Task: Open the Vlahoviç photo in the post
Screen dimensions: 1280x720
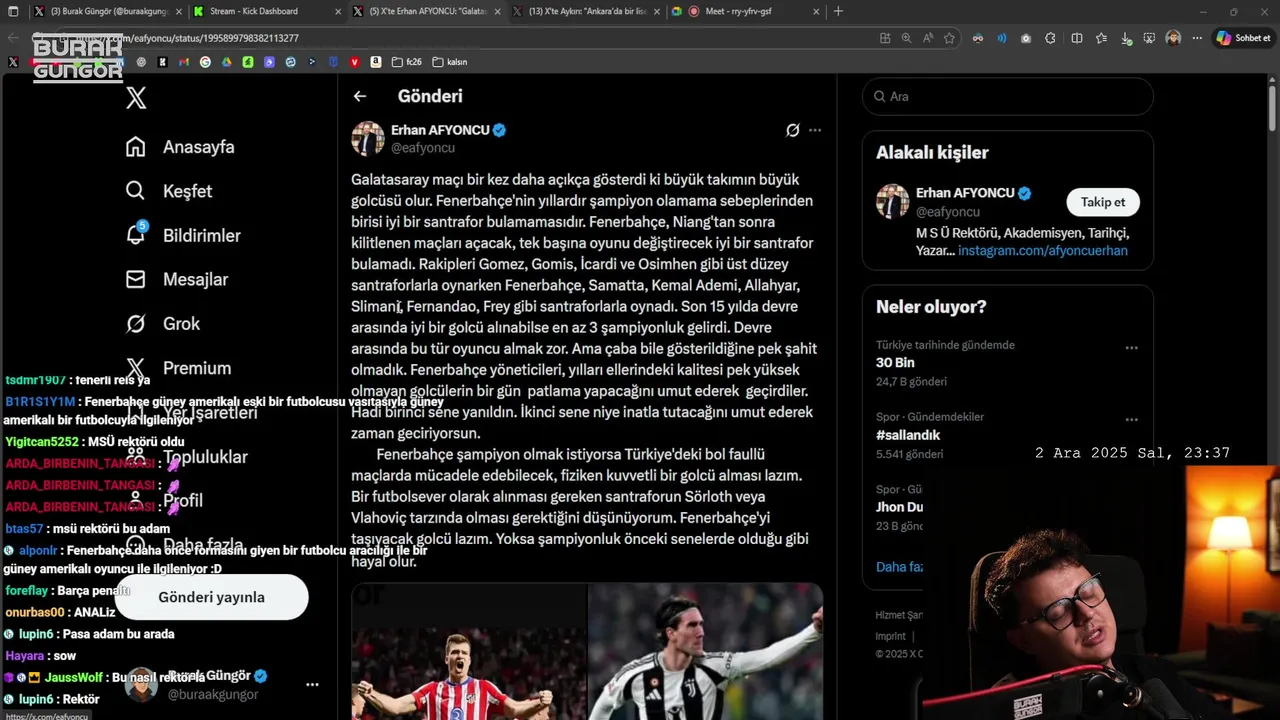Action: click(x=706, y=651)
